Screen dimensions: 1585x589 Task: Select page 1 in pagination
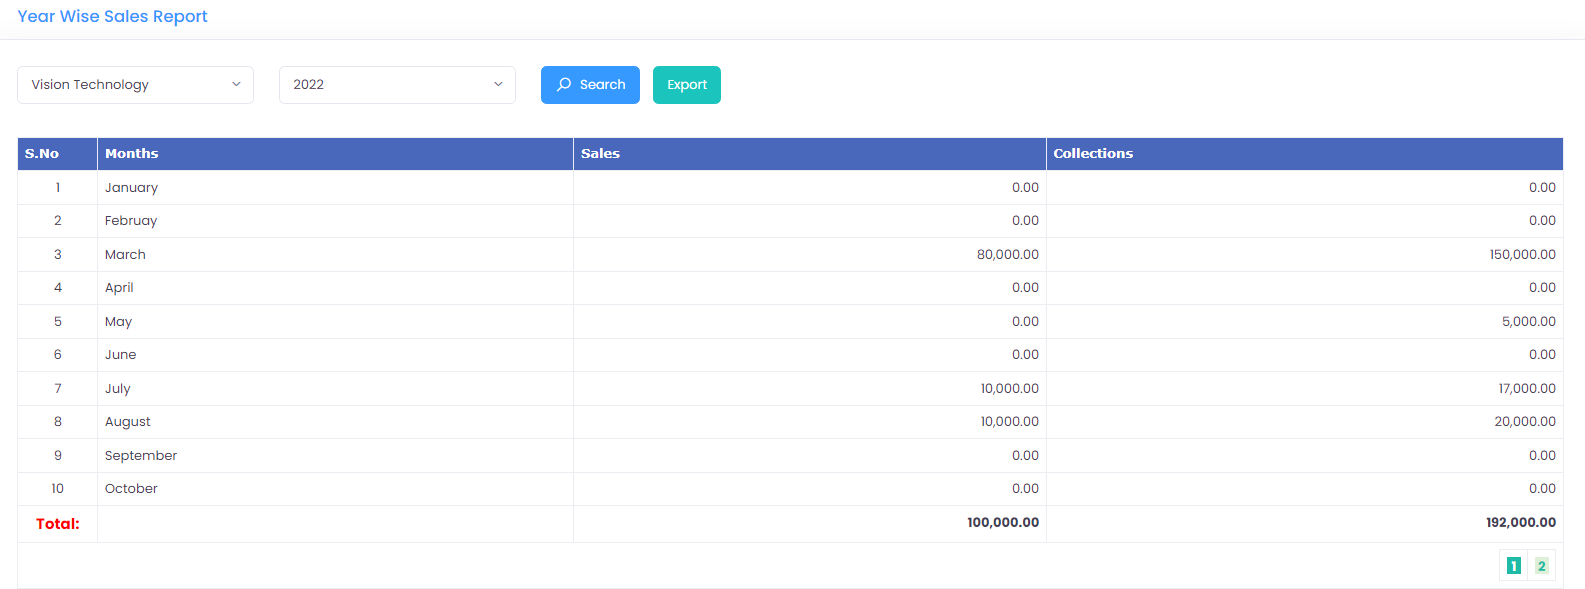point(1513,566)
